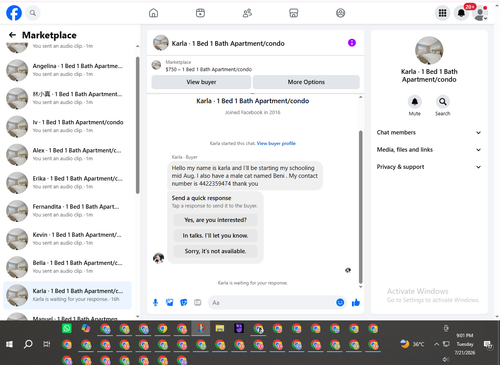Viewport: 500px width, 365px height.
Task: Open the Erika conversation
Action: pyautogui.click(x=68, y=183)
